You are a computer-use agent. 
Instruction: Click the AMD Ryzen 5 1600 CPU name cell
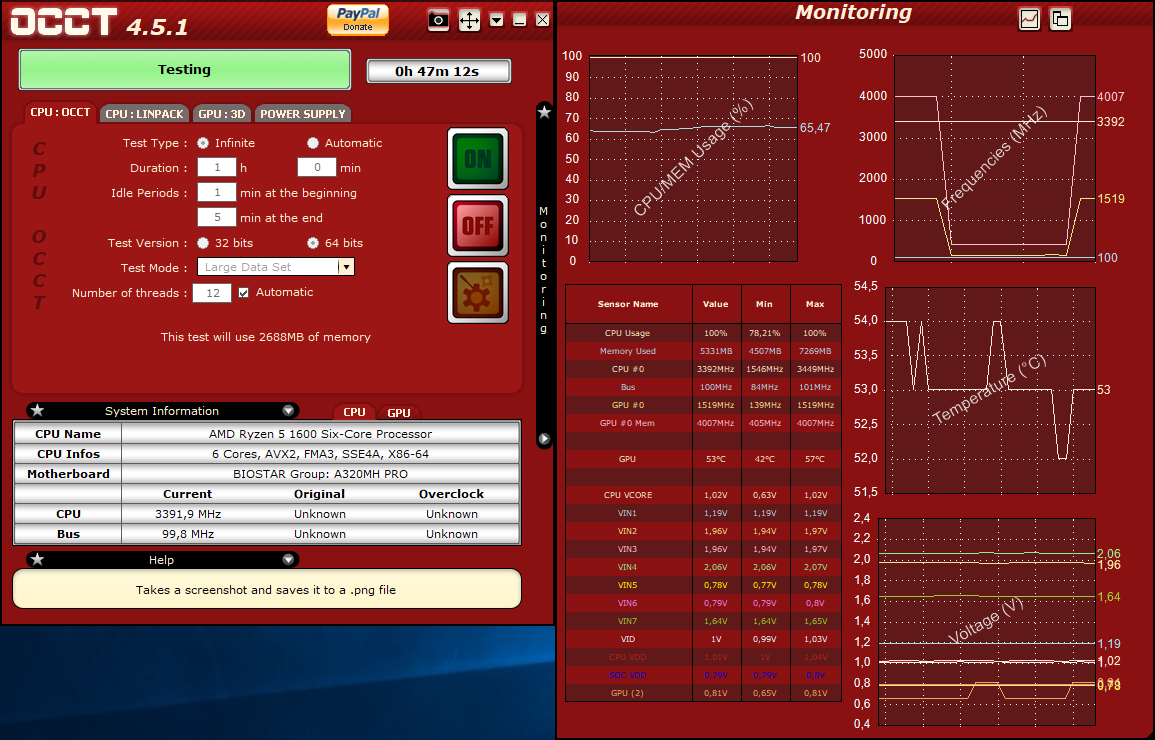(320, 434)
